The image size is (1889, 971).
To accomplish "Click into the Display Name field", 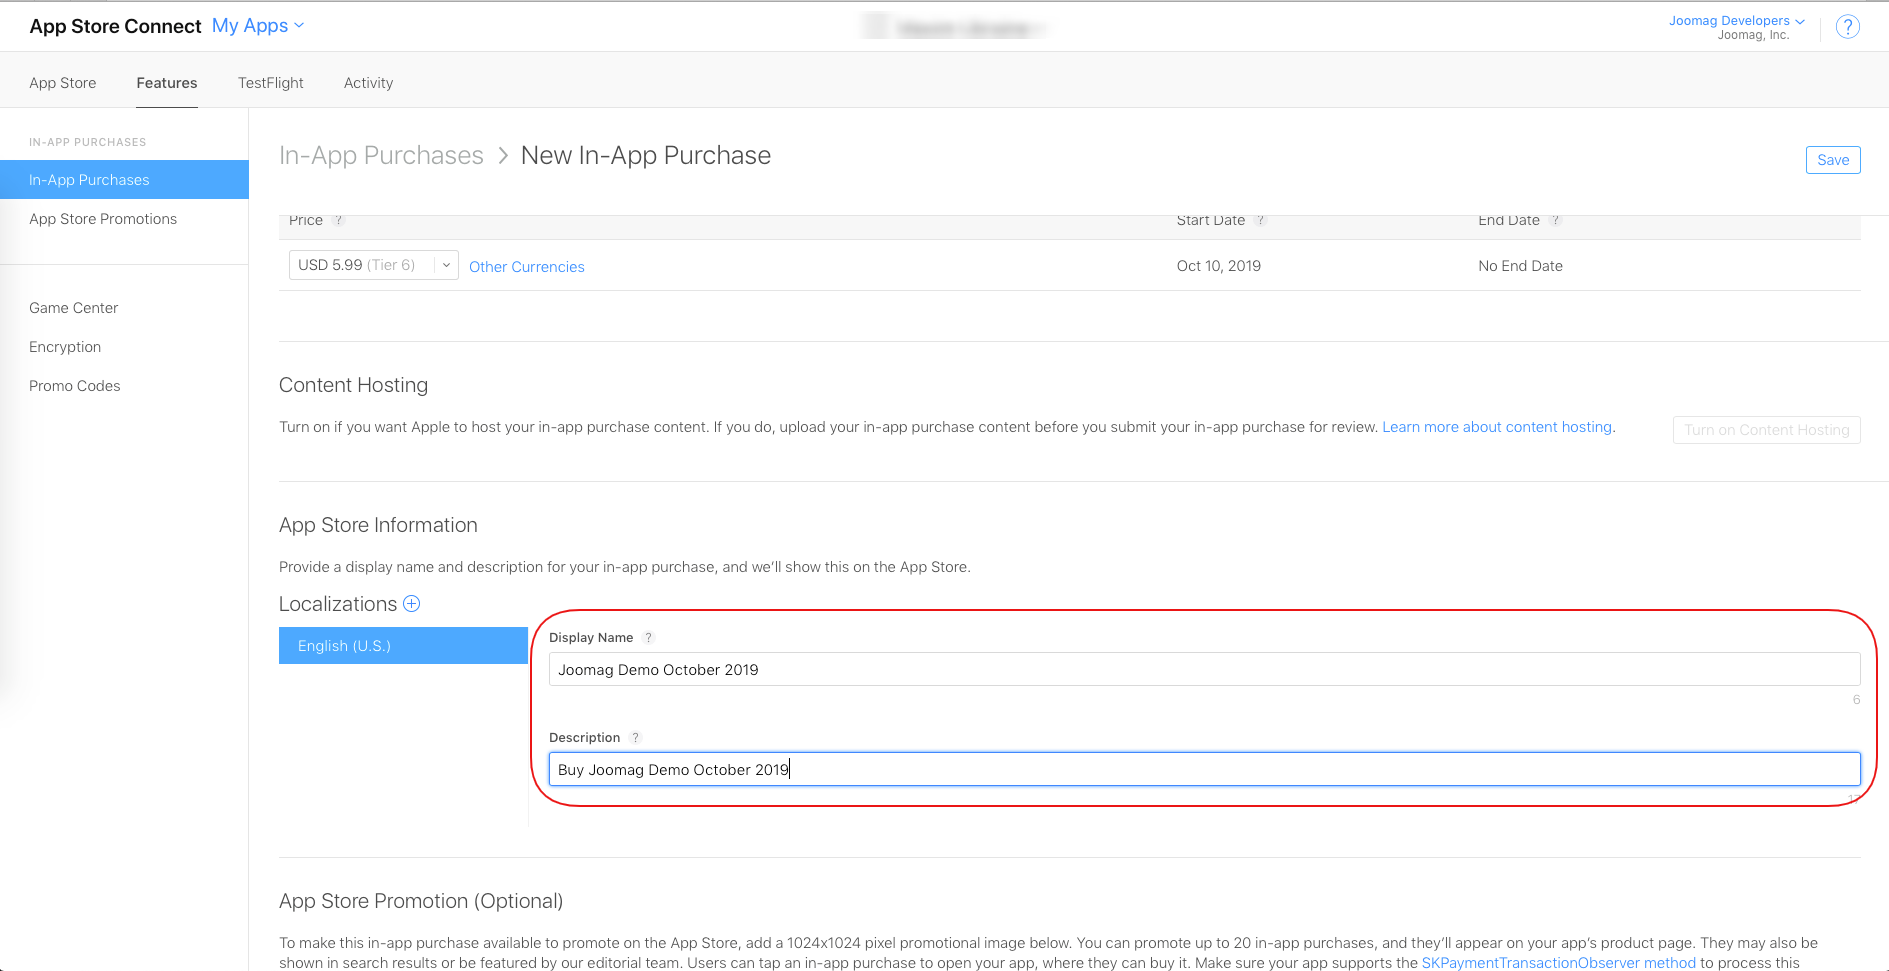I will pyautogui.click(x=1203, y=670).
